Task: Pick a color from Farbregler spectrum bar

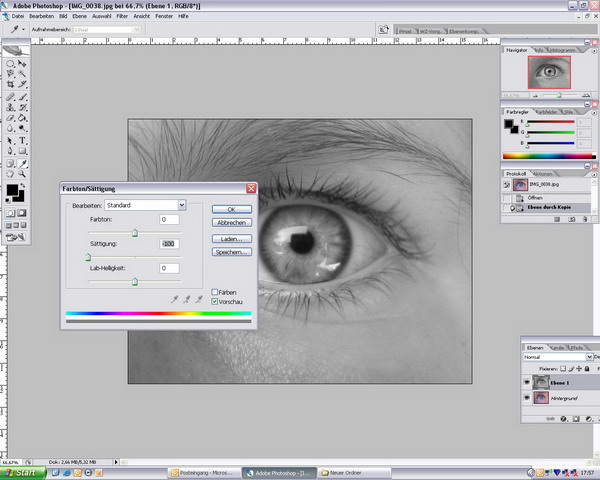Action: point(549,156)
